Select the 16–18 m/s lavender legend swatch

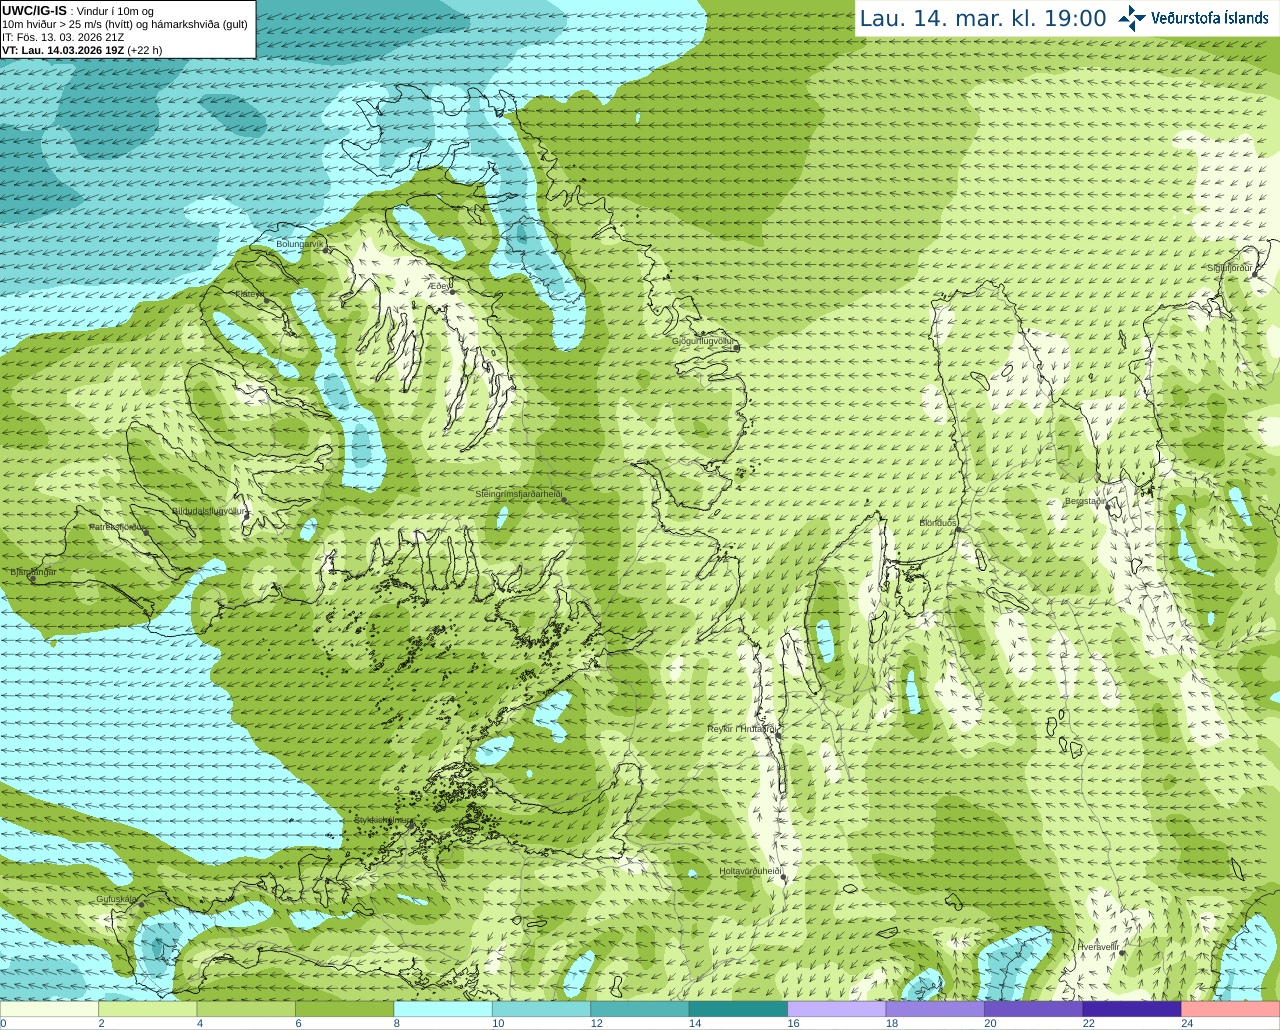837,1009
